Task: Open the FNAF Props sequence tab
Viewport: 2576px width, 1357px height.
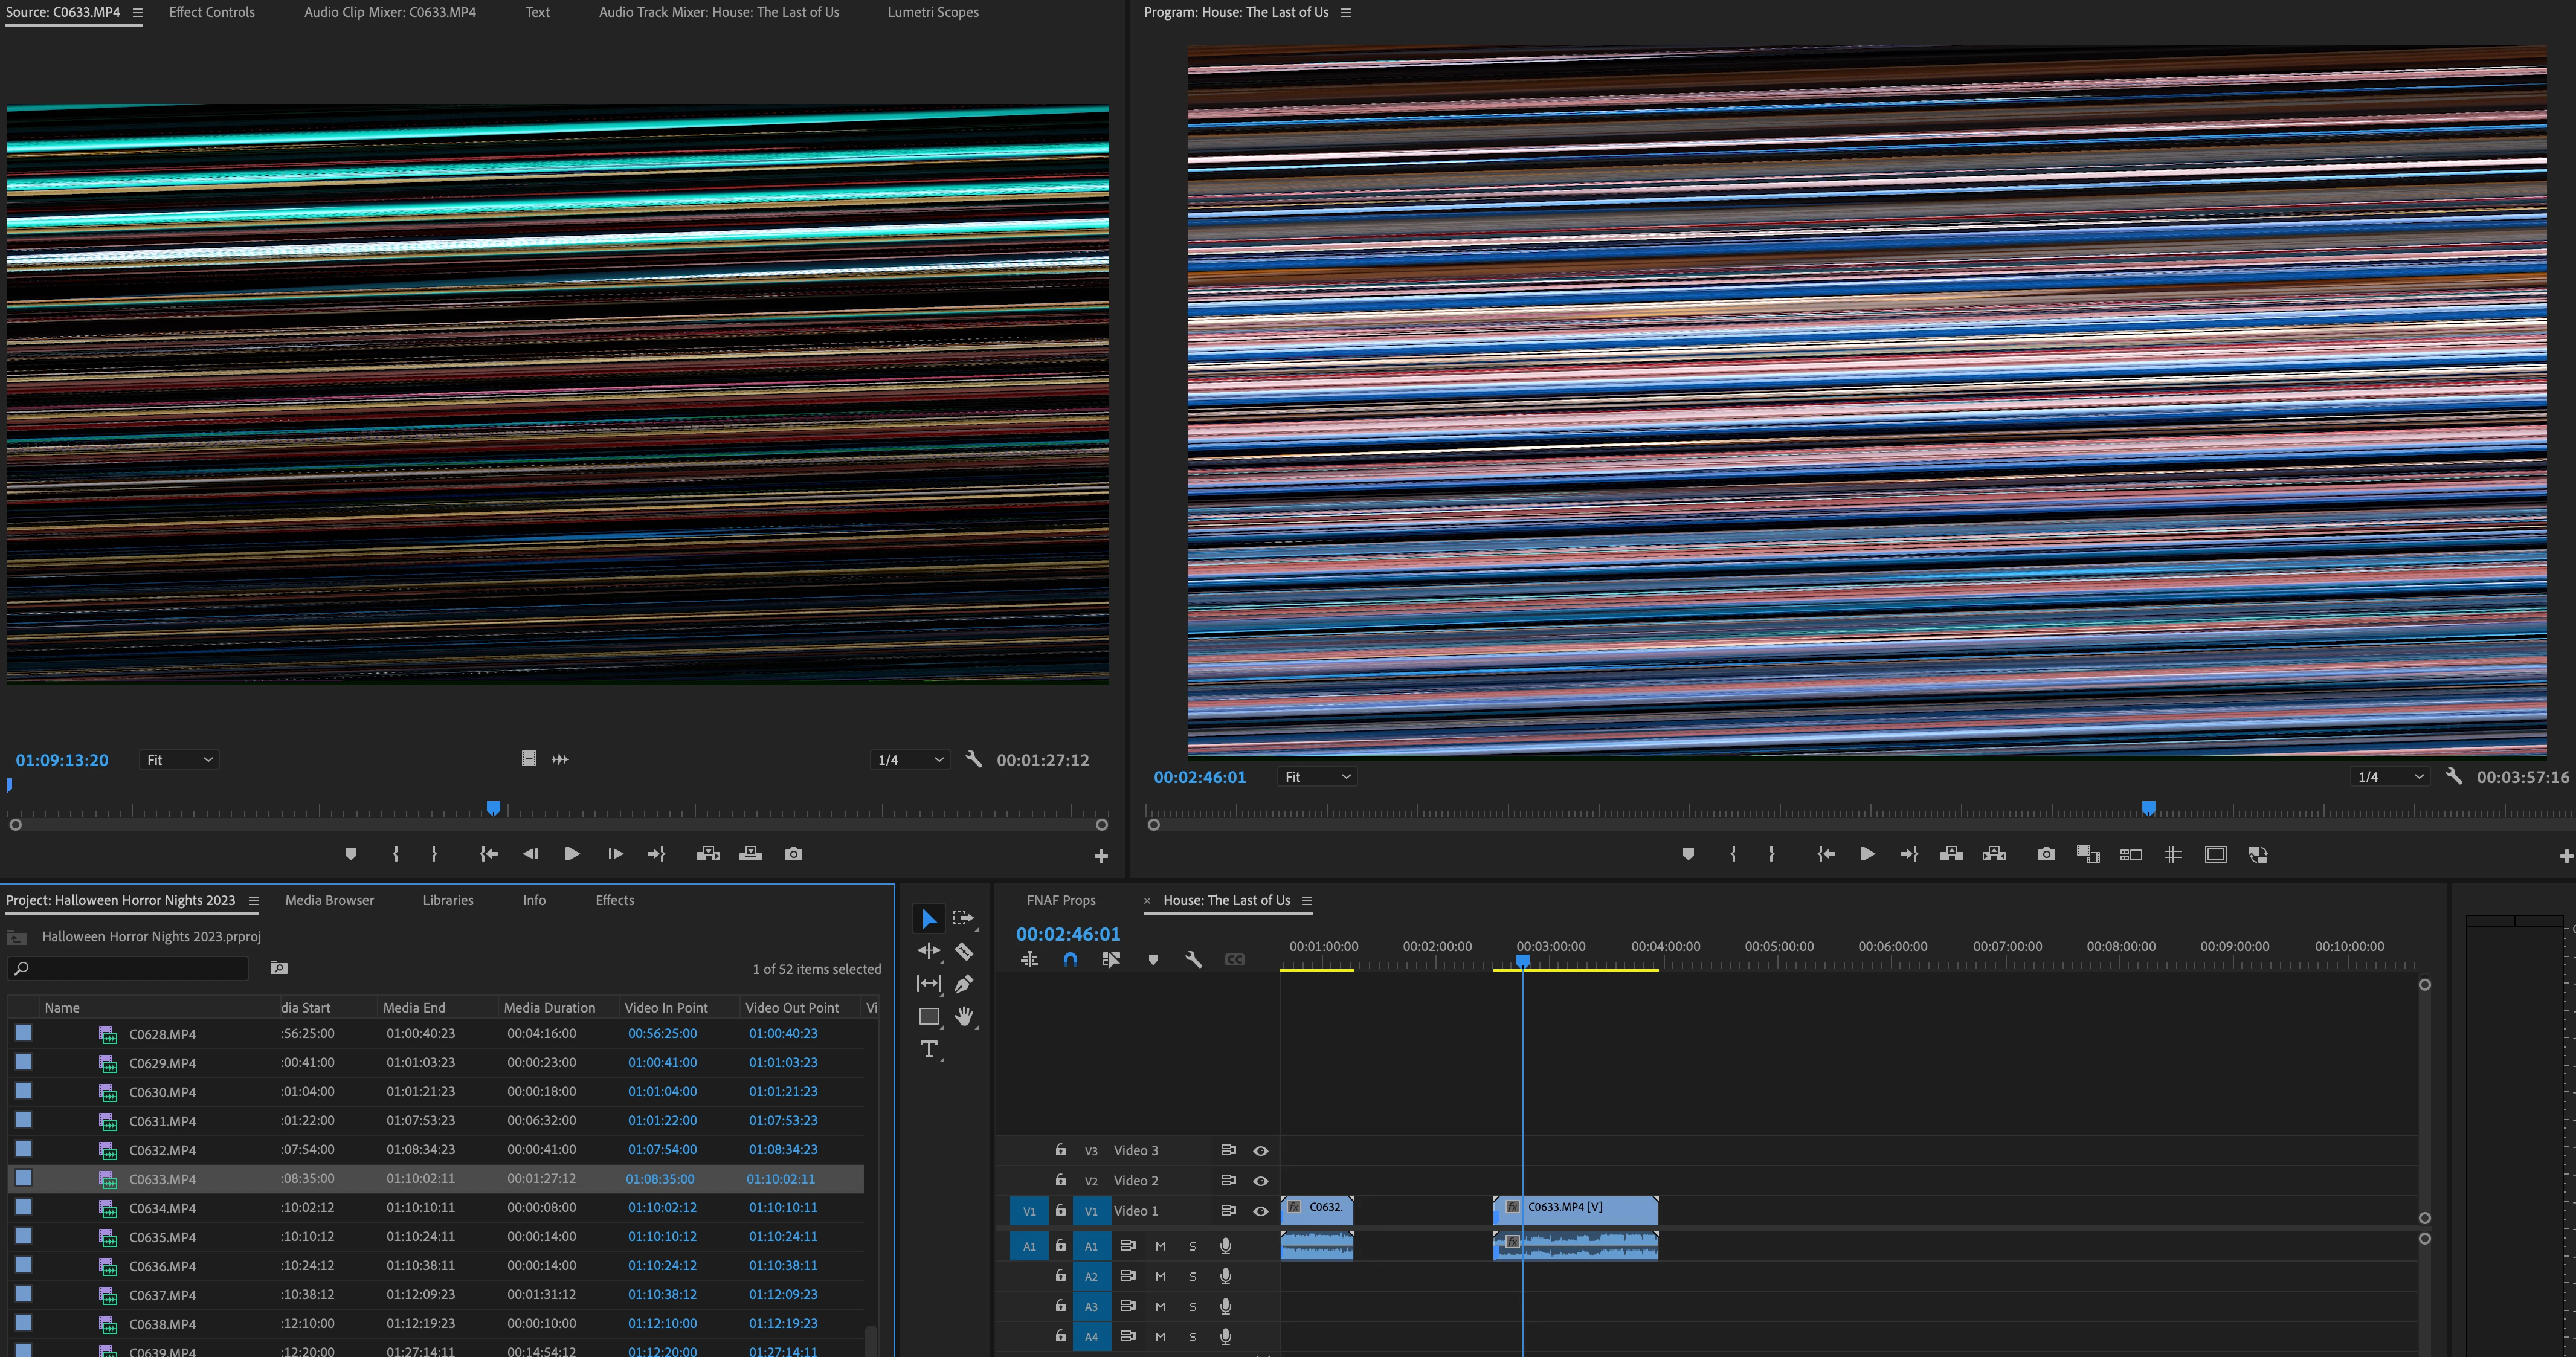Action: pyautogui.click(x=1060, y=900)
